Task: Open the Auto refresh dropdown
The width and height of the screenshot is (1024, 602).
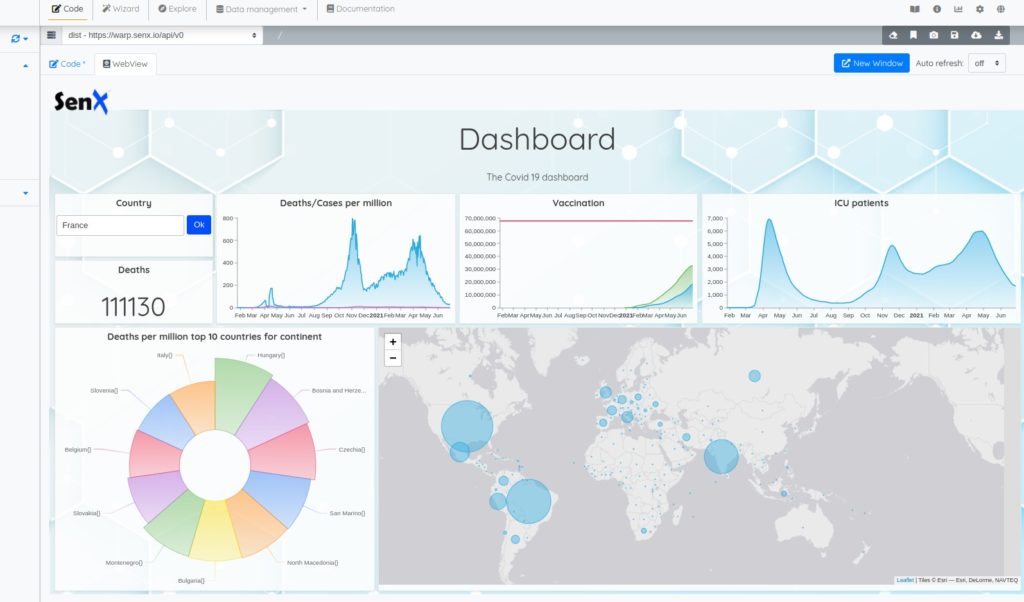Action: pos(986,63)
